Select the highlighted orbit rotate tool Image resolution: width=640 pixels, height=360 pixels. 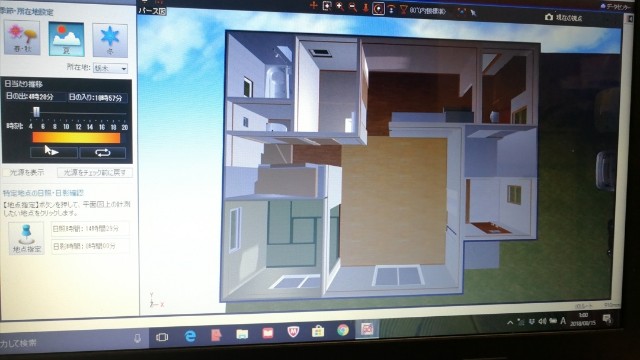pos(378,9)
